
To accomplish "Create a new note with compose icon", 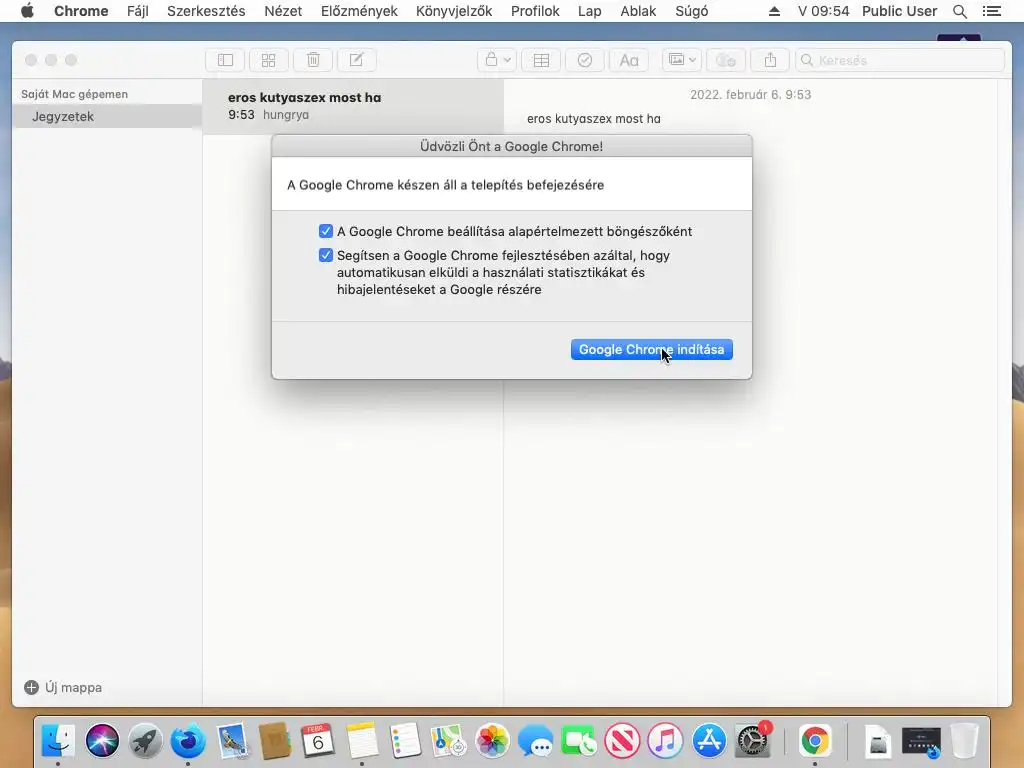I will 356,60.
